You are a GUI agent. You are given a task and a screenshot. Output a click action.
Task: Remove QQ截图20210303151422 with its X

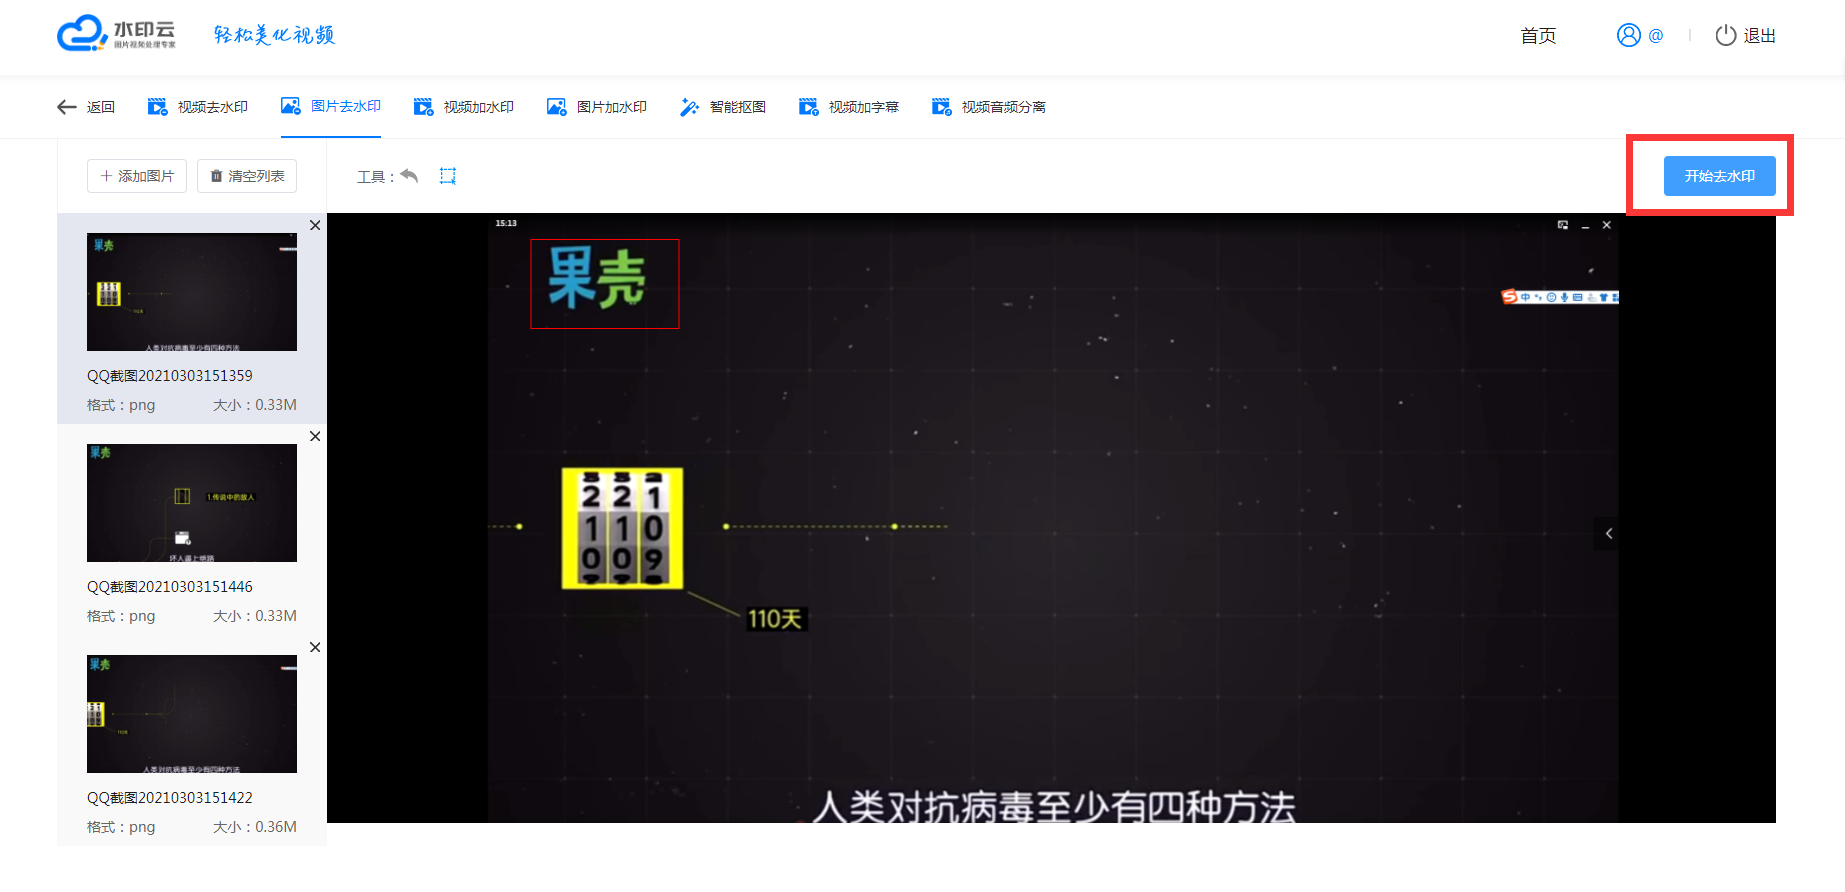click(315, 648)
